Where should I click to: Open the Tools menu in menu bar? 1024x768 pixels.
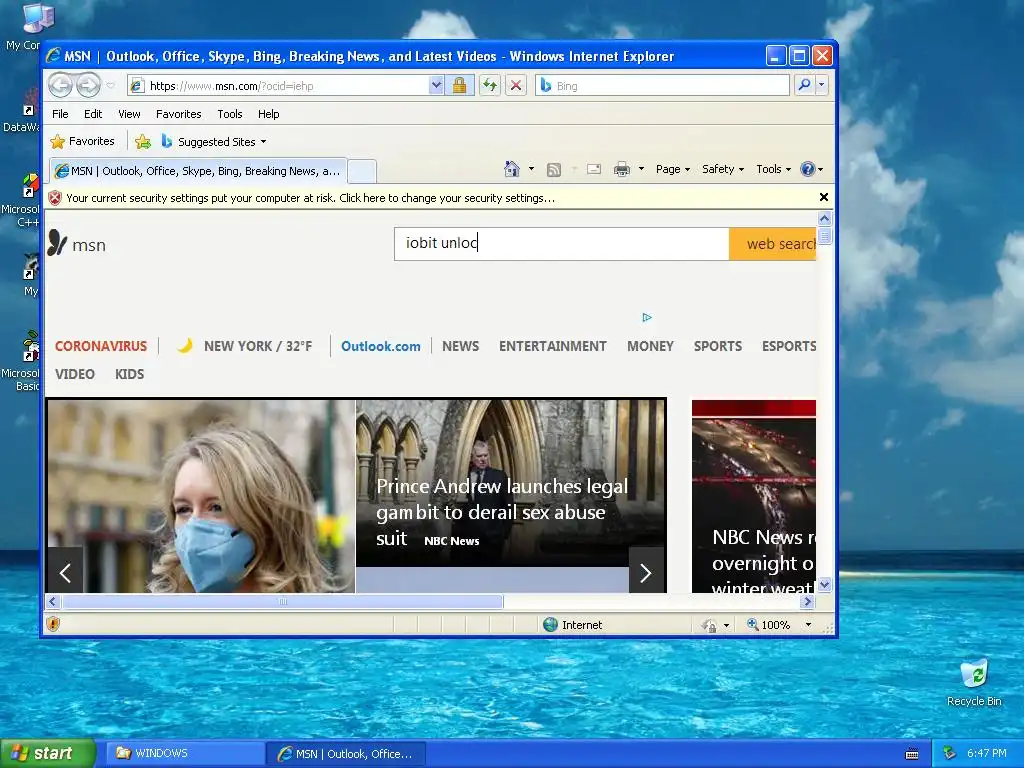pyautogui.click(x=230, y=114)
